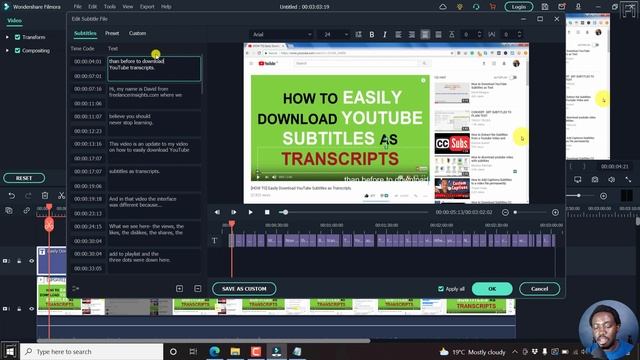Stop the subtitle preview playback

coord(267,212)
